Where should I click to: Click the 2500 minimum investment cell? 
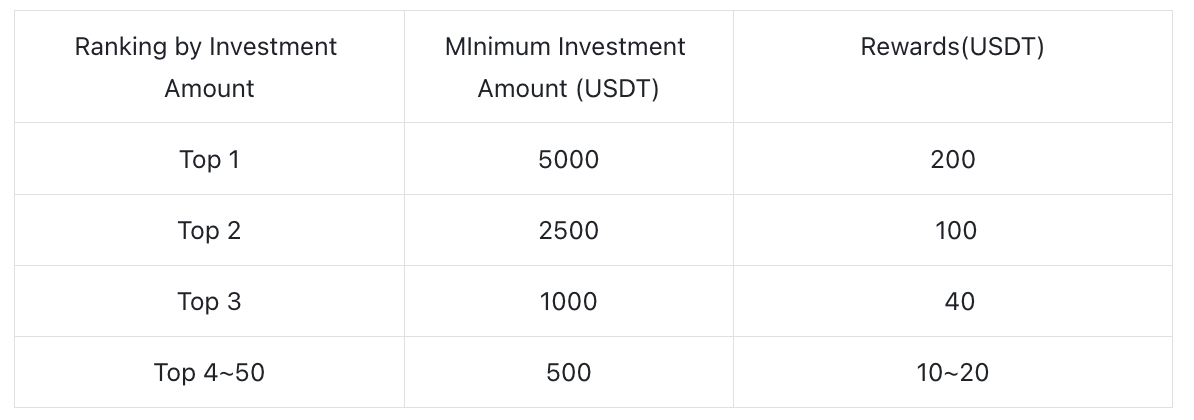568,231
